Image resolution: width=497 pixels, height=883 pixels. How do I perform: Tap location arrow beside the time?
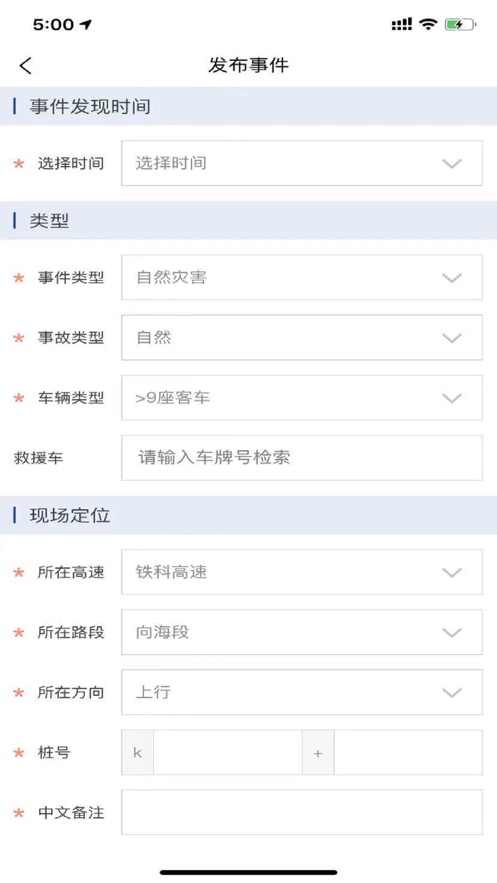pos(86,24)
